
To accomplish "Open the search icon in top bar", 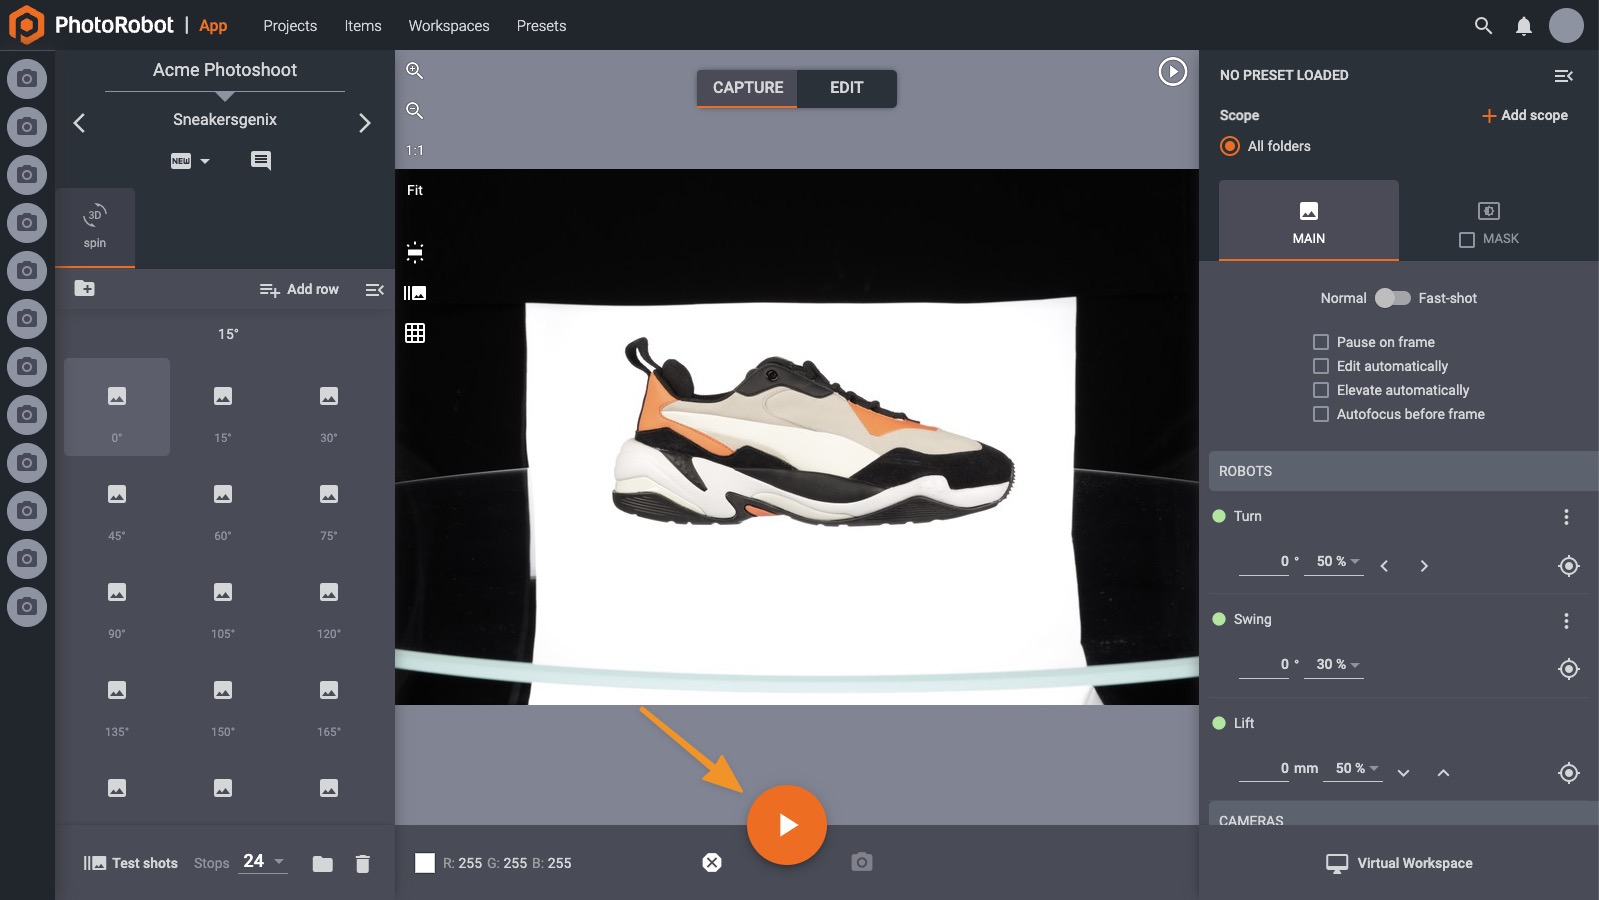I will pyautogui.click(x=1483, y=26).
